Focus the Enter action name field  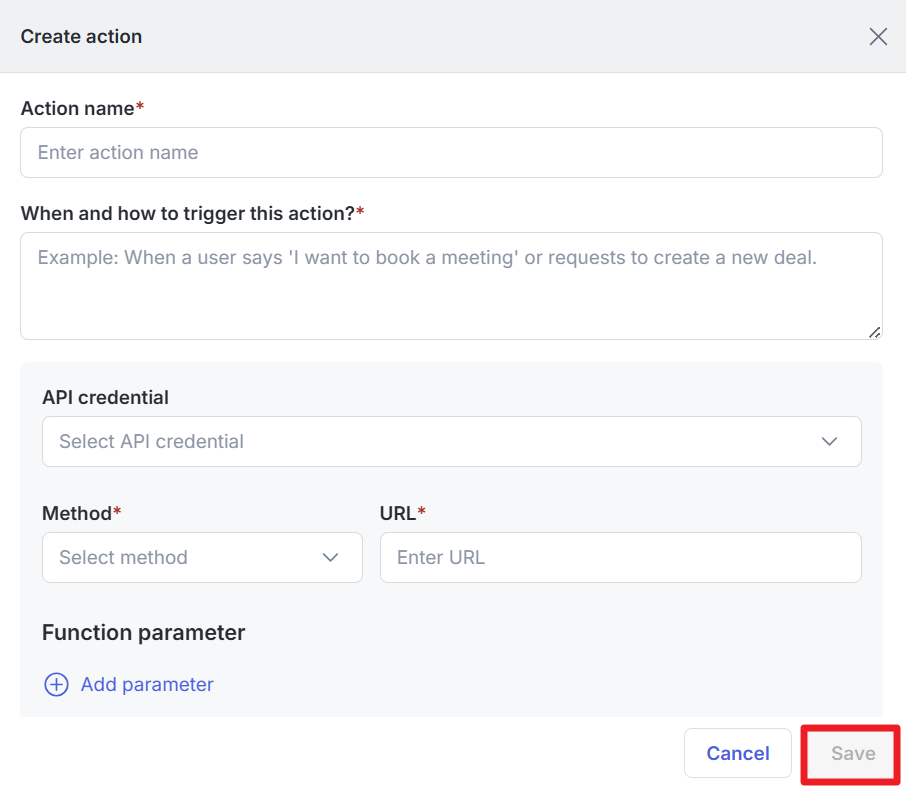click(x=450, y=152)
